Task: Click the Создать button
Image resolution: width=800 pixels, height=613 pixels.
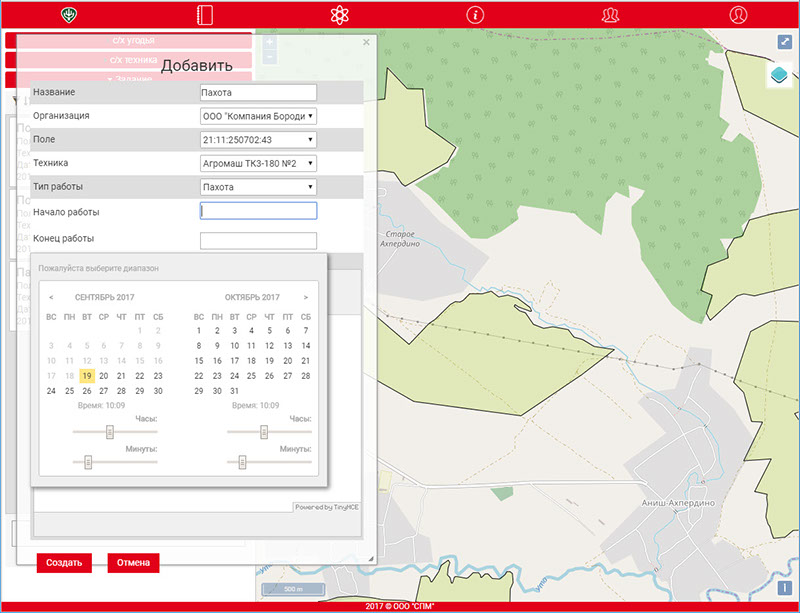Action: click(x=64, y=563)
